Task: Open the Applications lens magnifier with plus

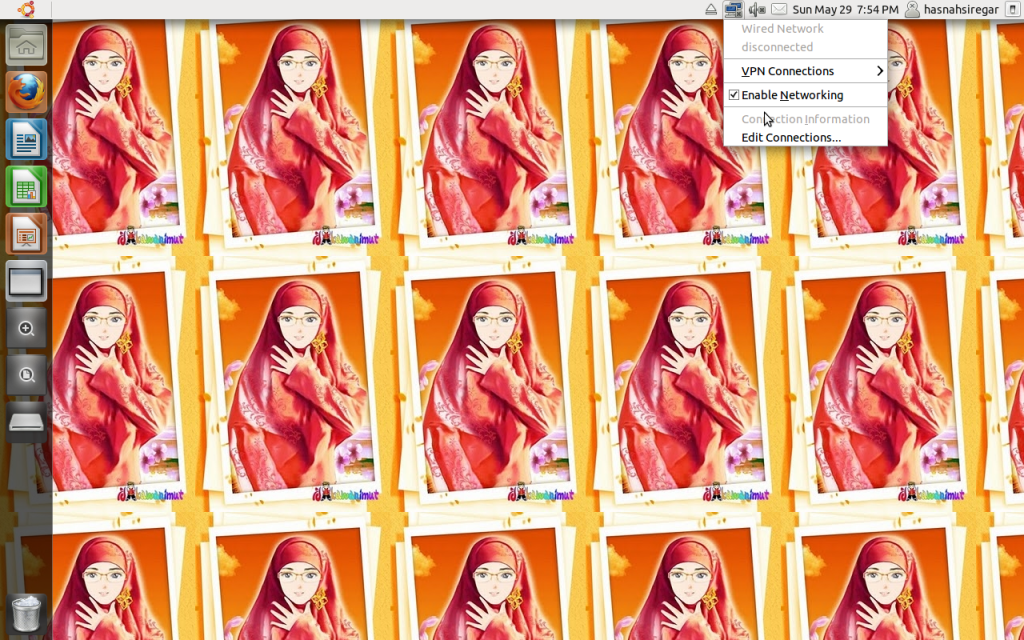Action: [26, 328]
